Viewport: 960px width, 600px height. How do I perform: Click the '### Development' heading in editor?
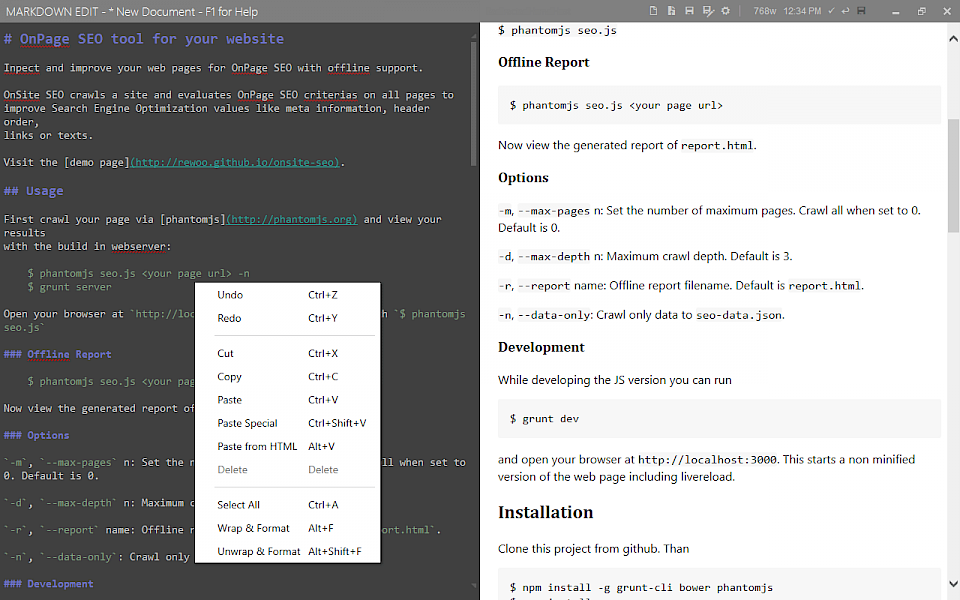tap(48, 583)
